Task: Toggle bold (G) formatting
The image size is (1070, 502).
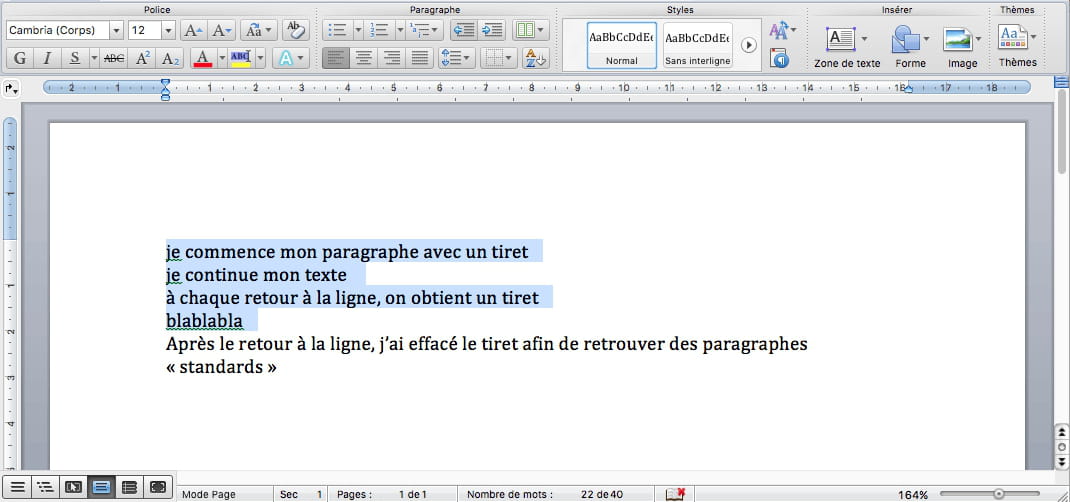Action: 20,58
